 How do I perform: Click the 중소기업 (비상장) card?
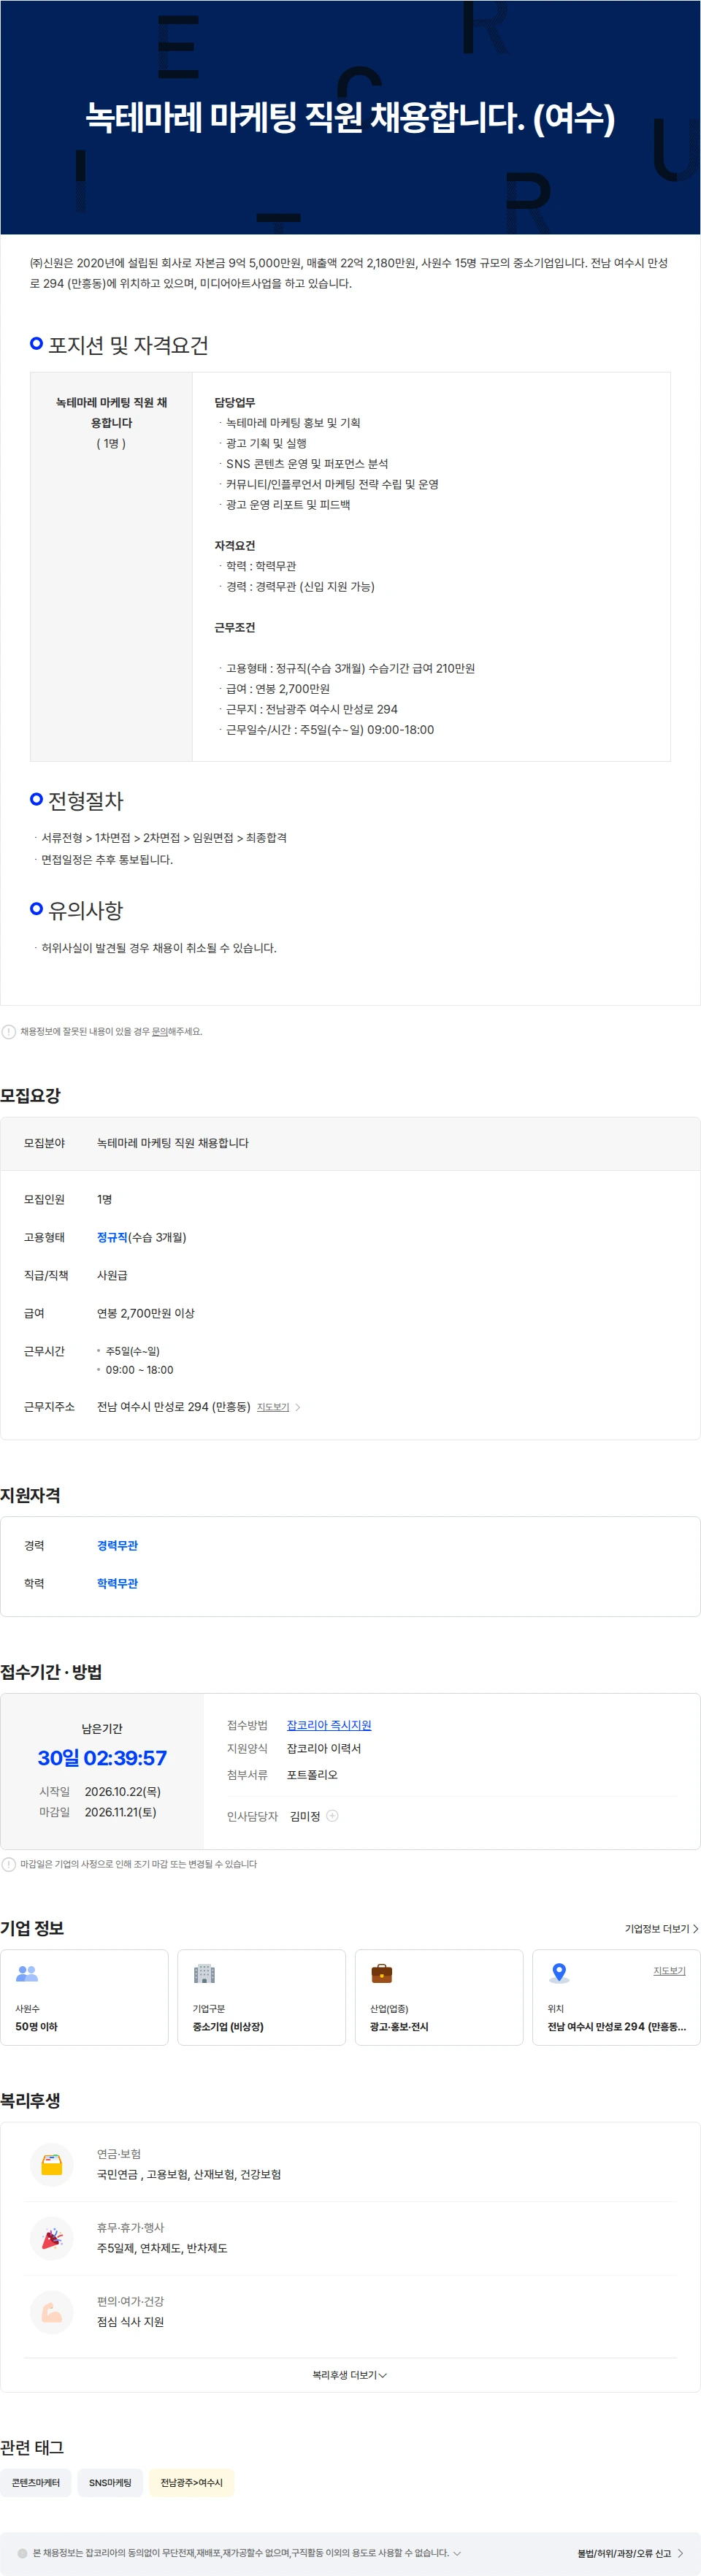point(261,1997)
